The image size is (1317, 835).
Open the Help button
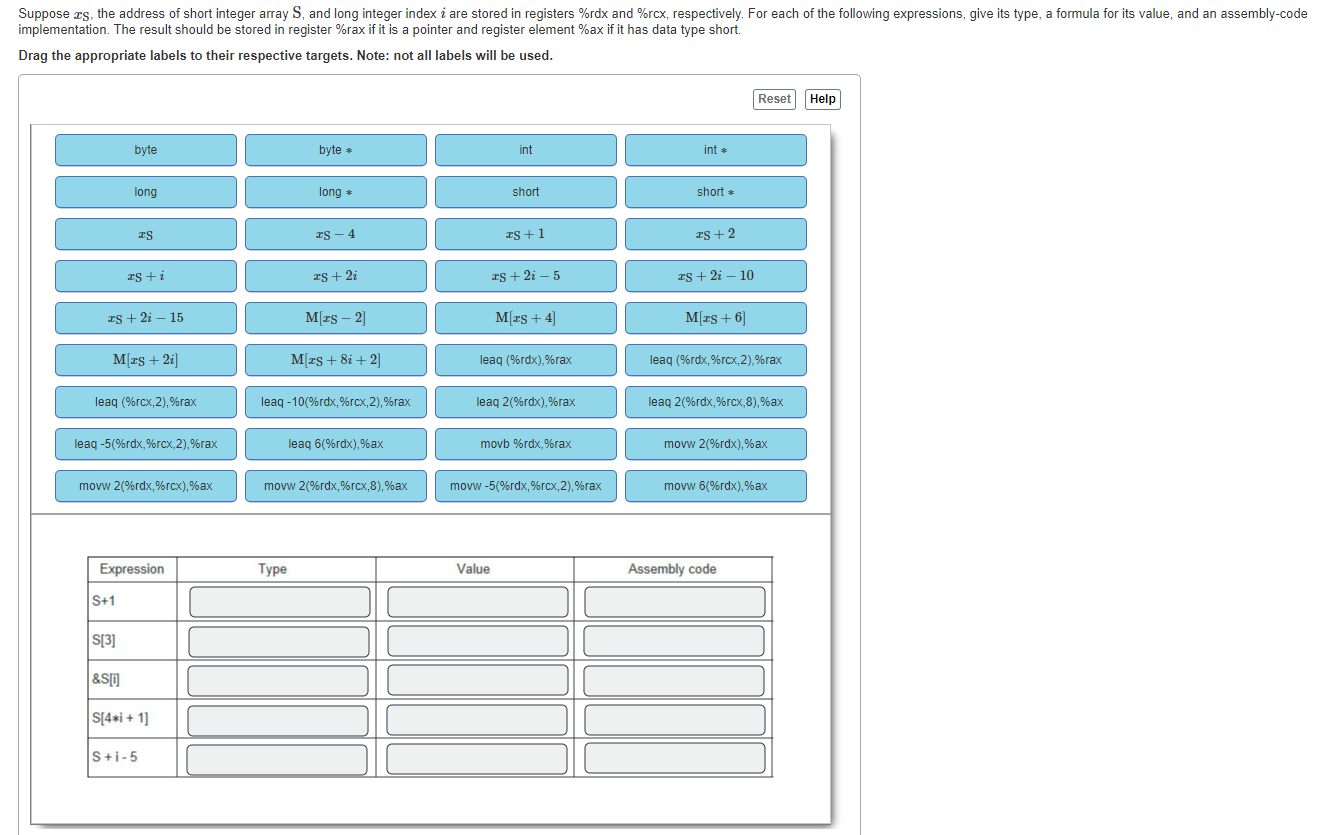822,99
